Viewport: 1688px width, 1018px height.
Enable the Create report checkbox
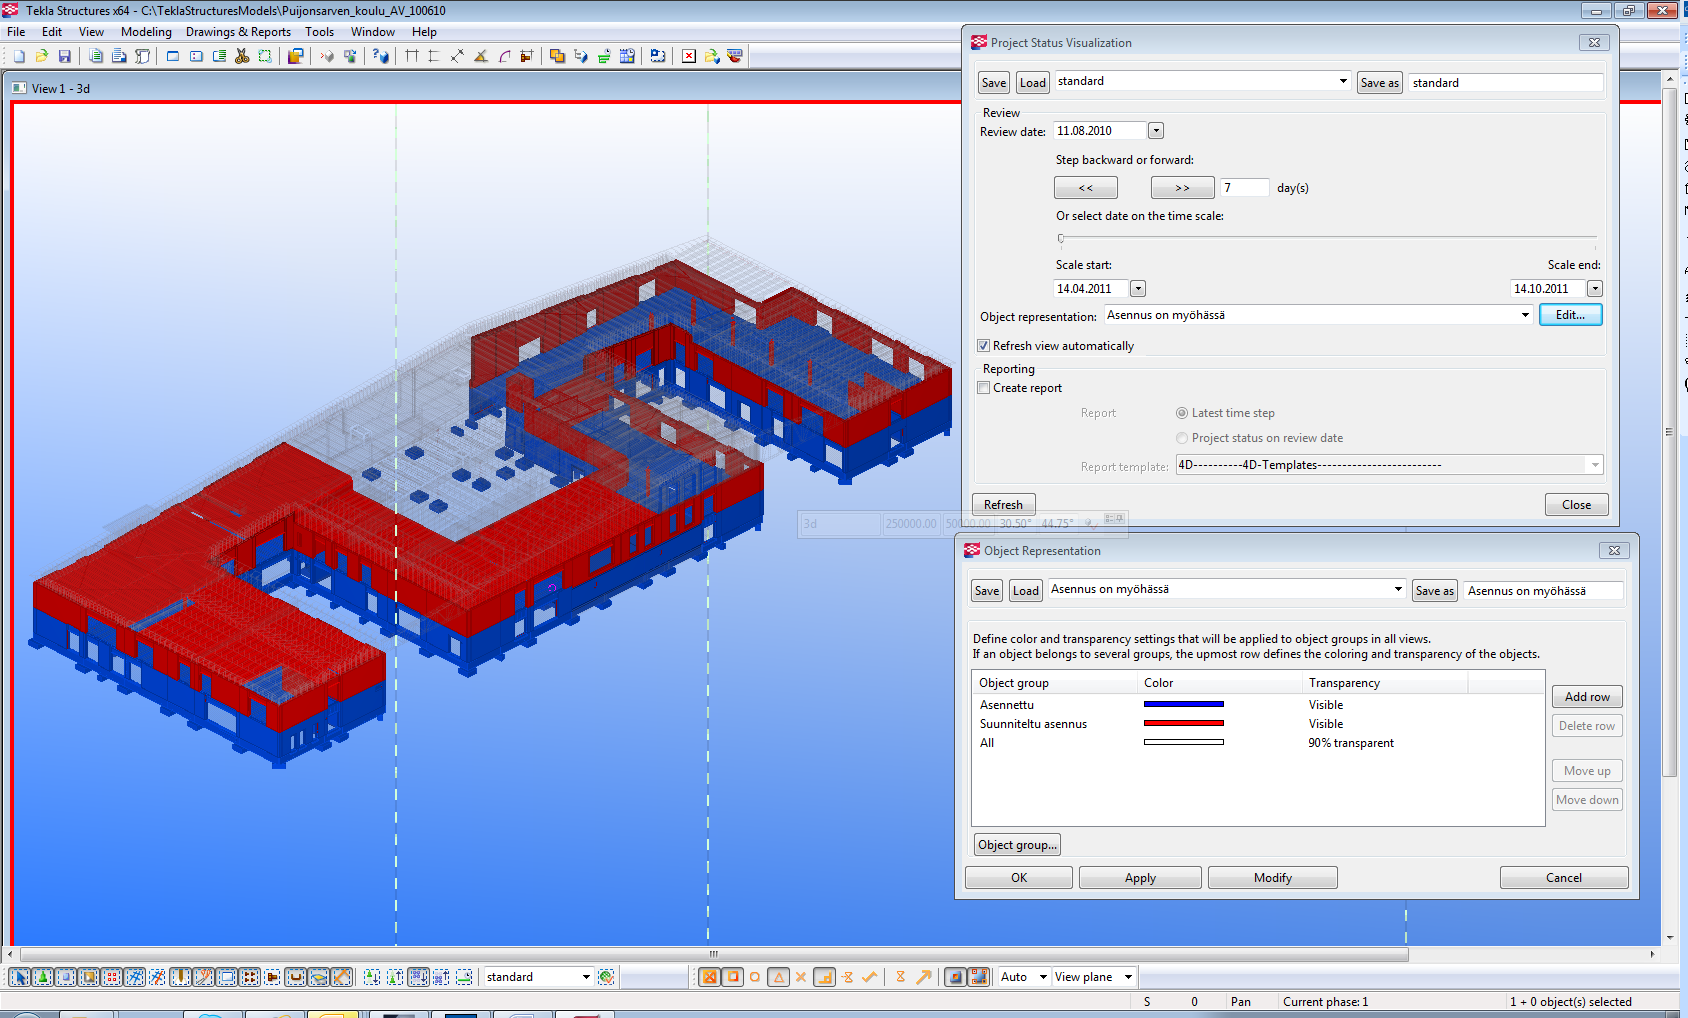pos(984,388)
